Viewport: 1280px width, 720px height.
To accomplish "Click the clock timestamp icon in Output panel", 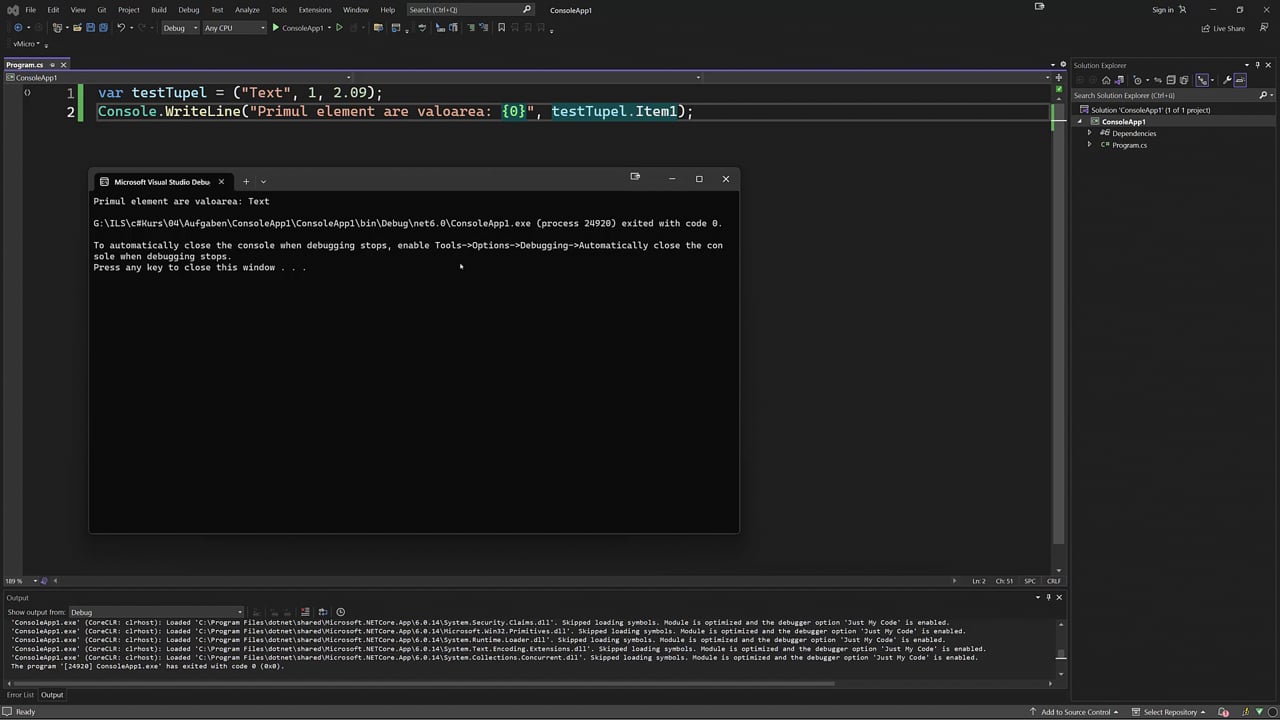I will pyautogui.click(x=340, y=612).
